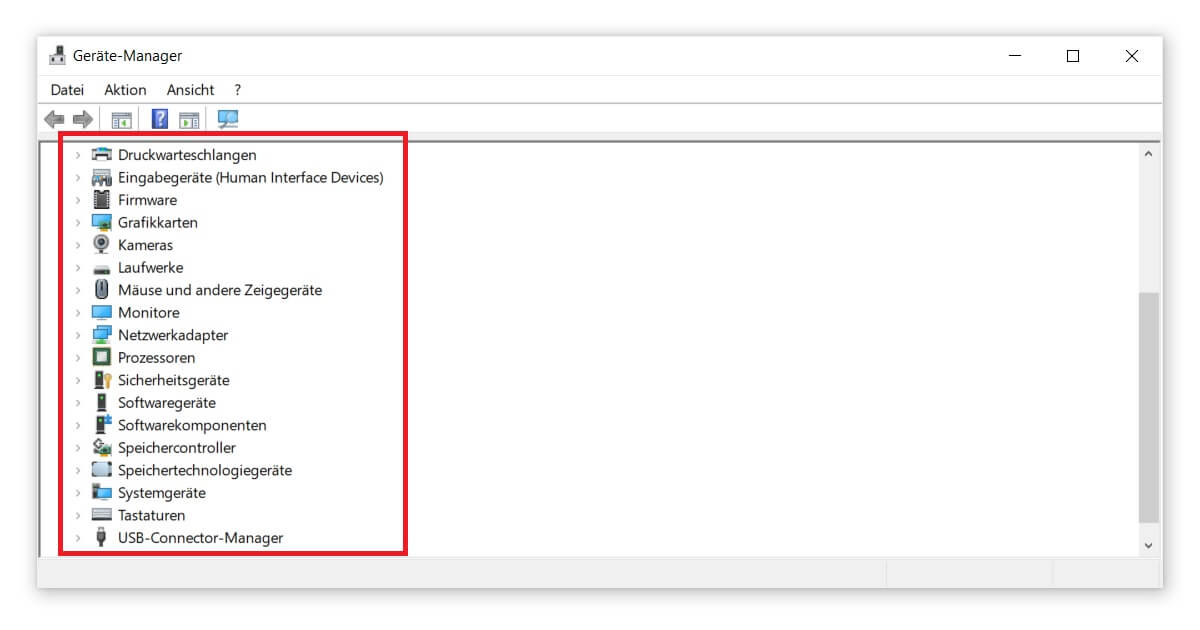Click the Forward arrow toolbar icon
This screenshot has height=630, width=1200.
(x=83, y=120)
